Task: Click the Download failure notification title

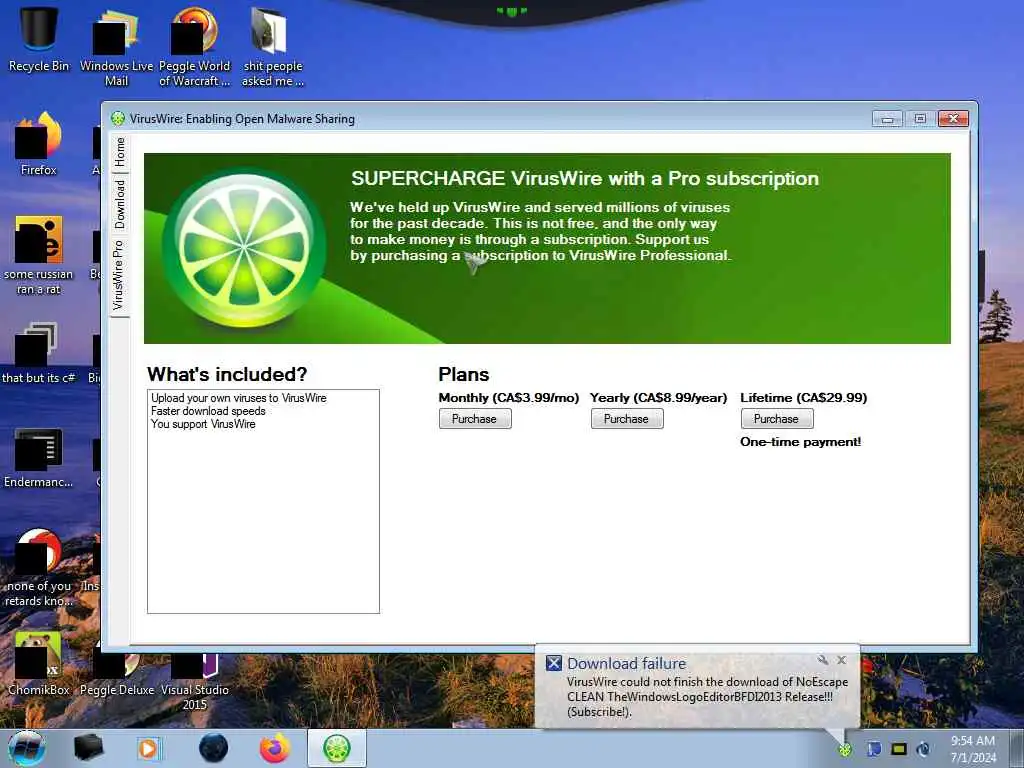Action: point(626,663)
